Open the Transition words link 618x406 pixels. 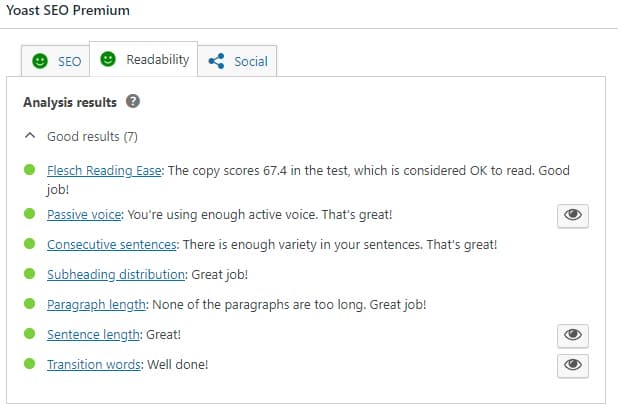[x=94, y=365]
